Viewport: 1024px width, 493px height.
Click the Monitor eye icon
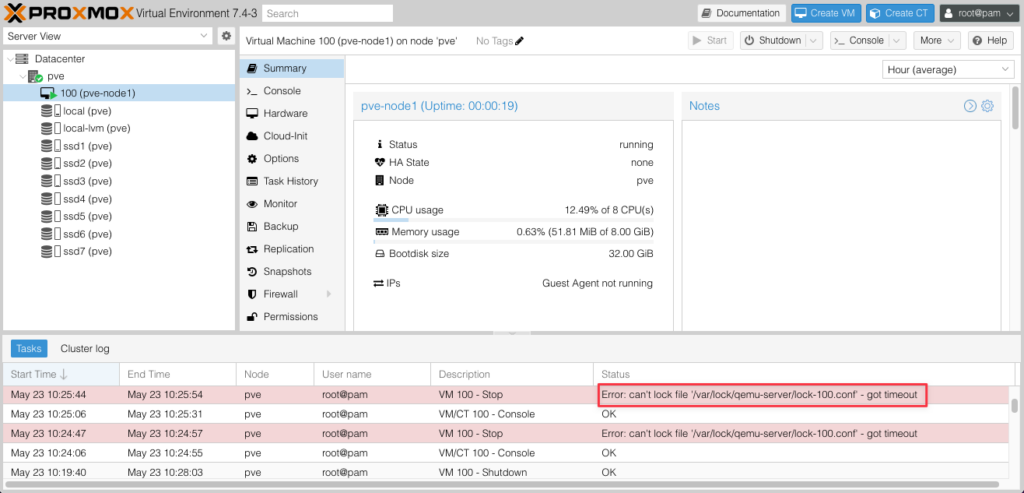[251, 204]
